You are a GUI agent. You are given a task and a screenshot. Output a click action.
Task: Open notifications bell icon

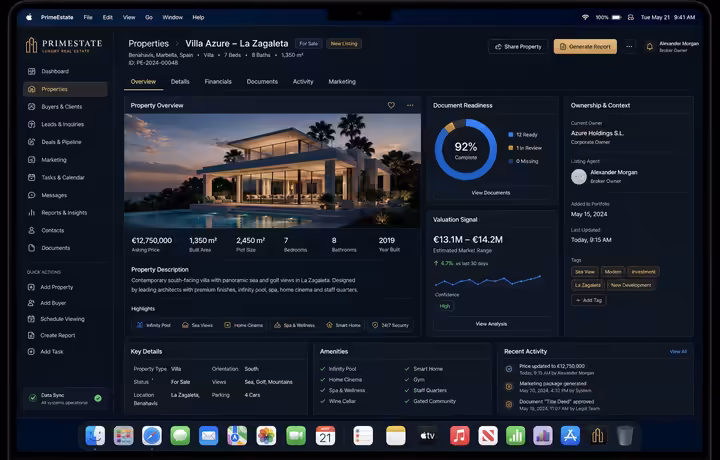650,46
